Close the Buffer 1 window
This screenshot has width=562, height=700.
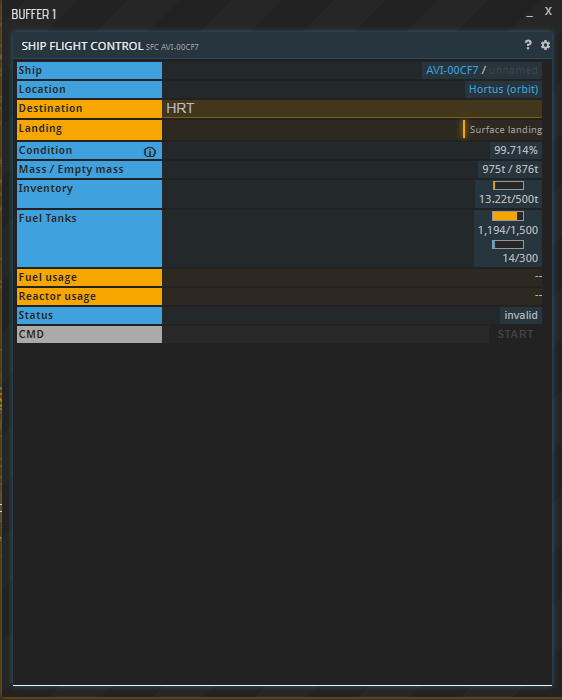(x=548, y=12)
